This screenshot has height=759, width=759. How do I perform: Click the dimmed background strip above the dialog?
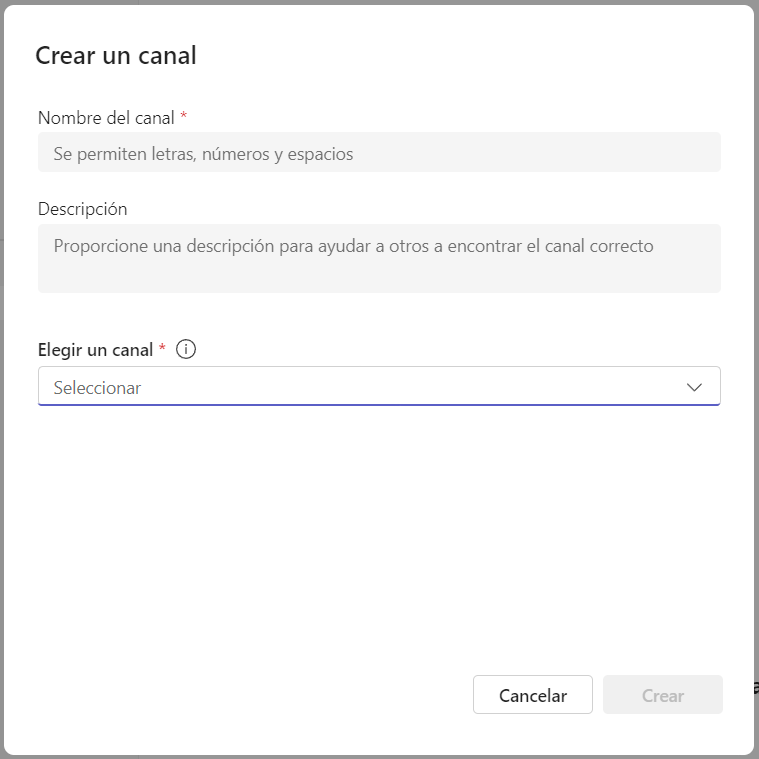[379, 2]
